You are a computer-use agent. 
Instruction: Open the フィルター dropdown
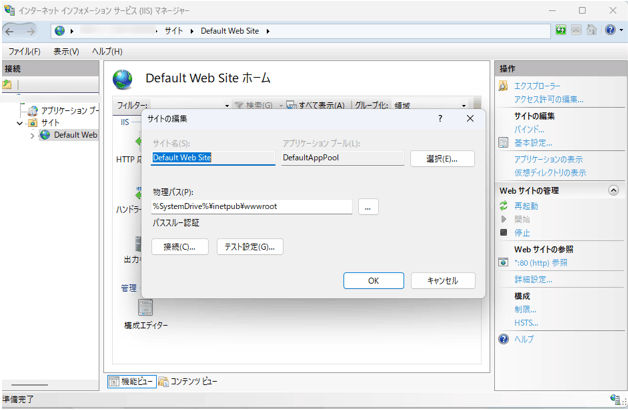coord(227,106)
